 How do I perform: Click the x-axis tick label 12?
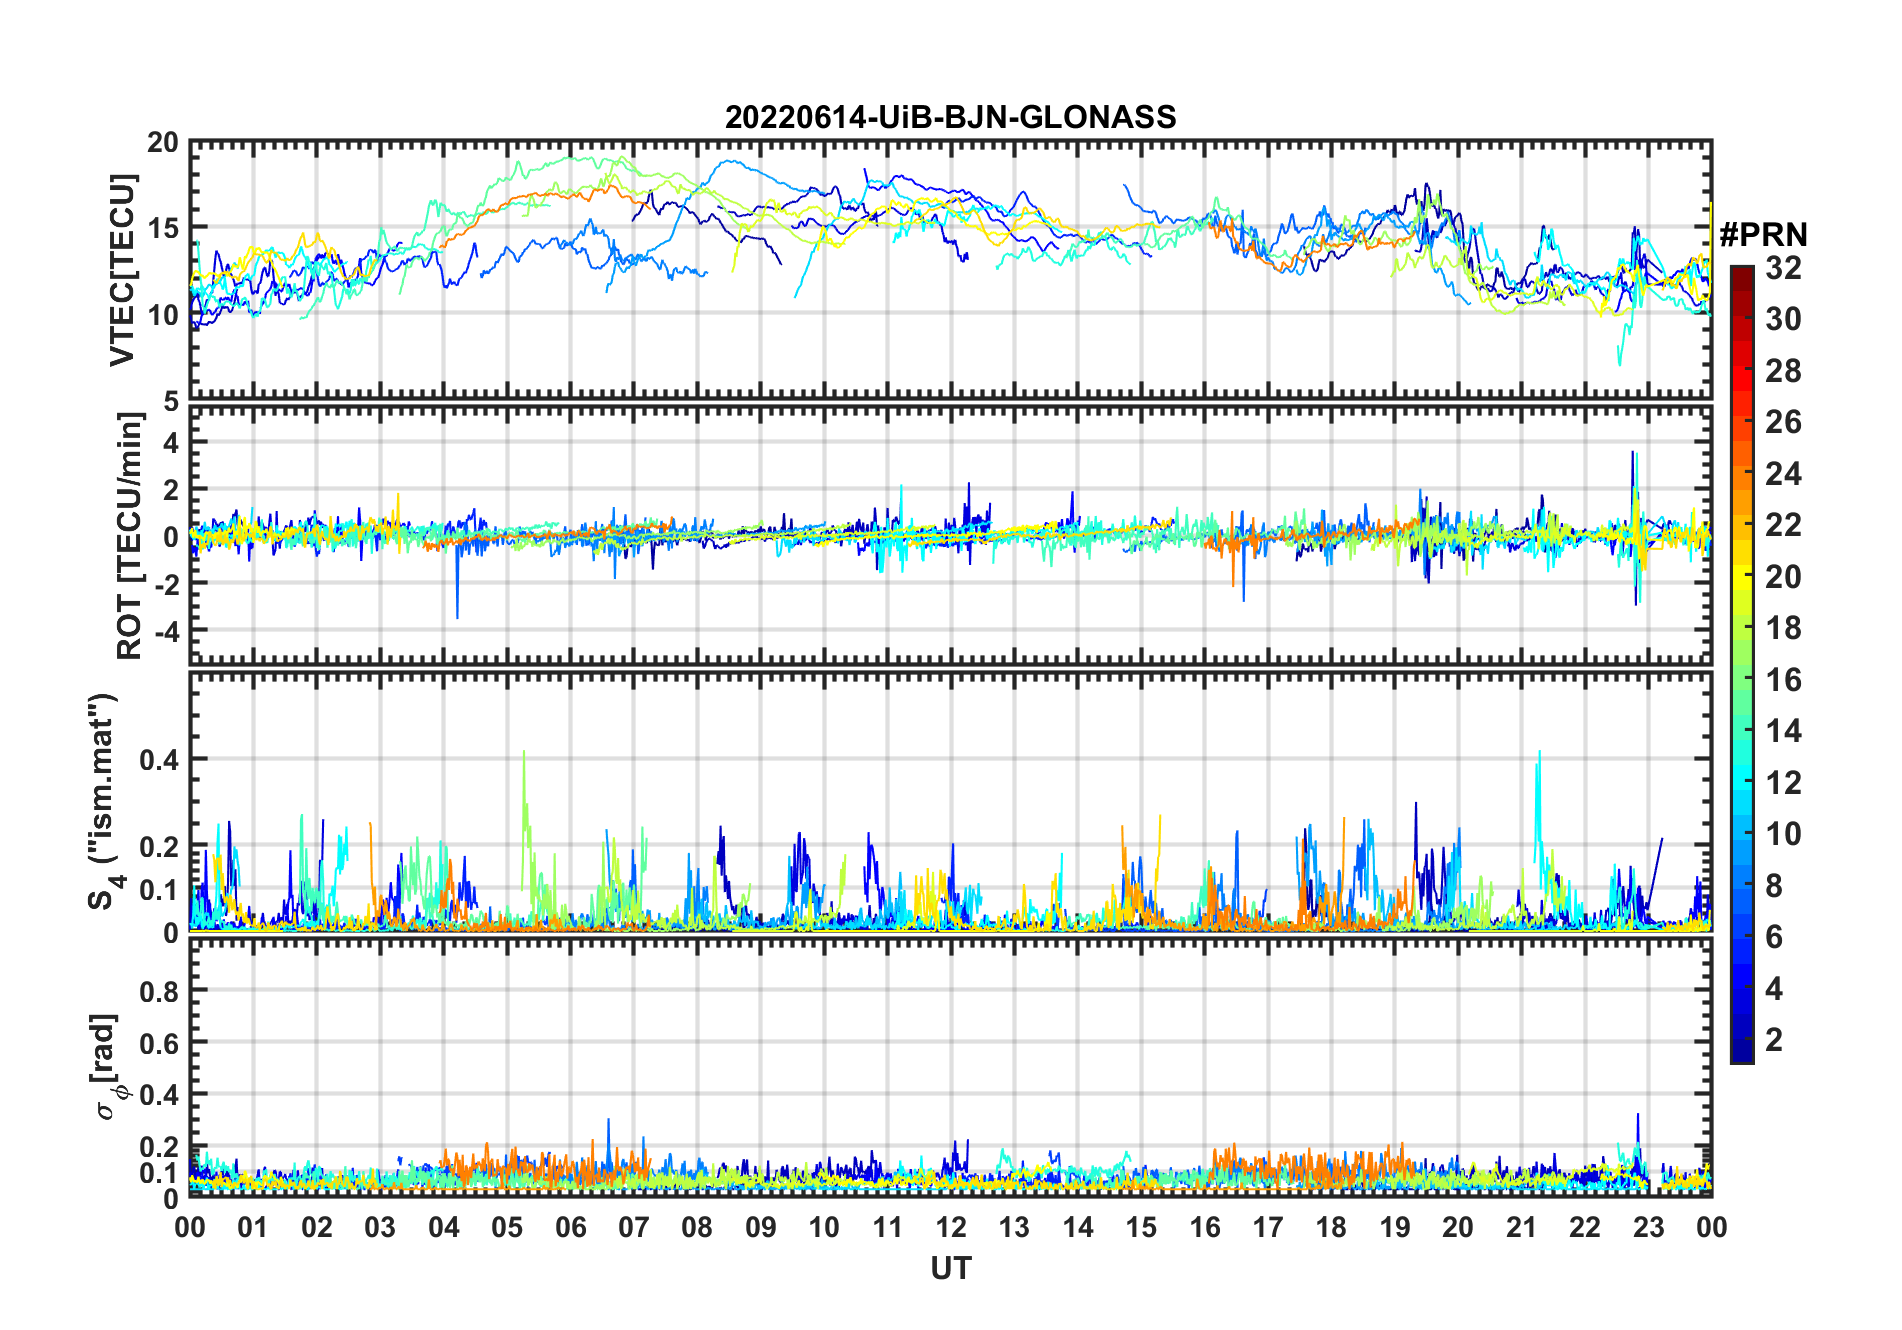pyautogui.click(x=950, y=1228)
